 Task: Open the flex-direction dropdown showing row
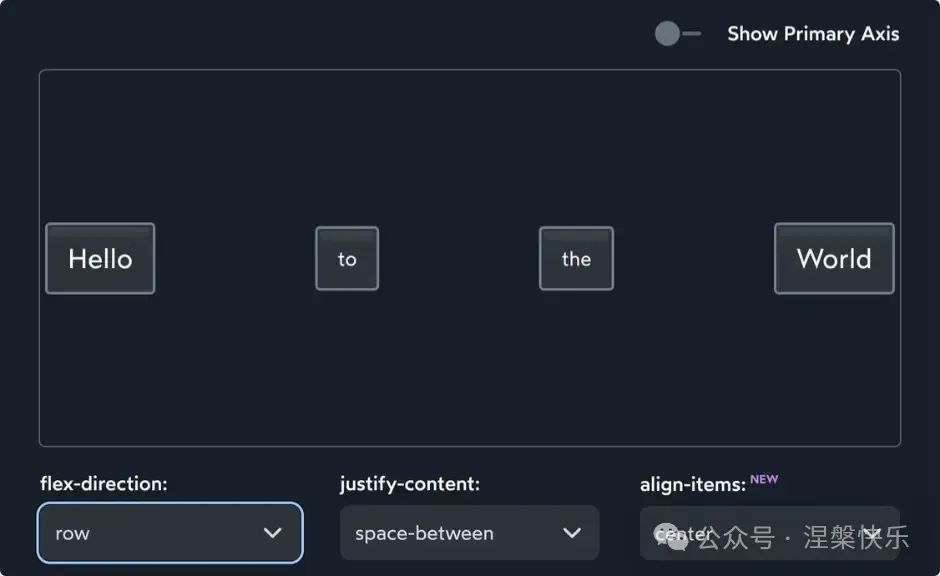170,533
